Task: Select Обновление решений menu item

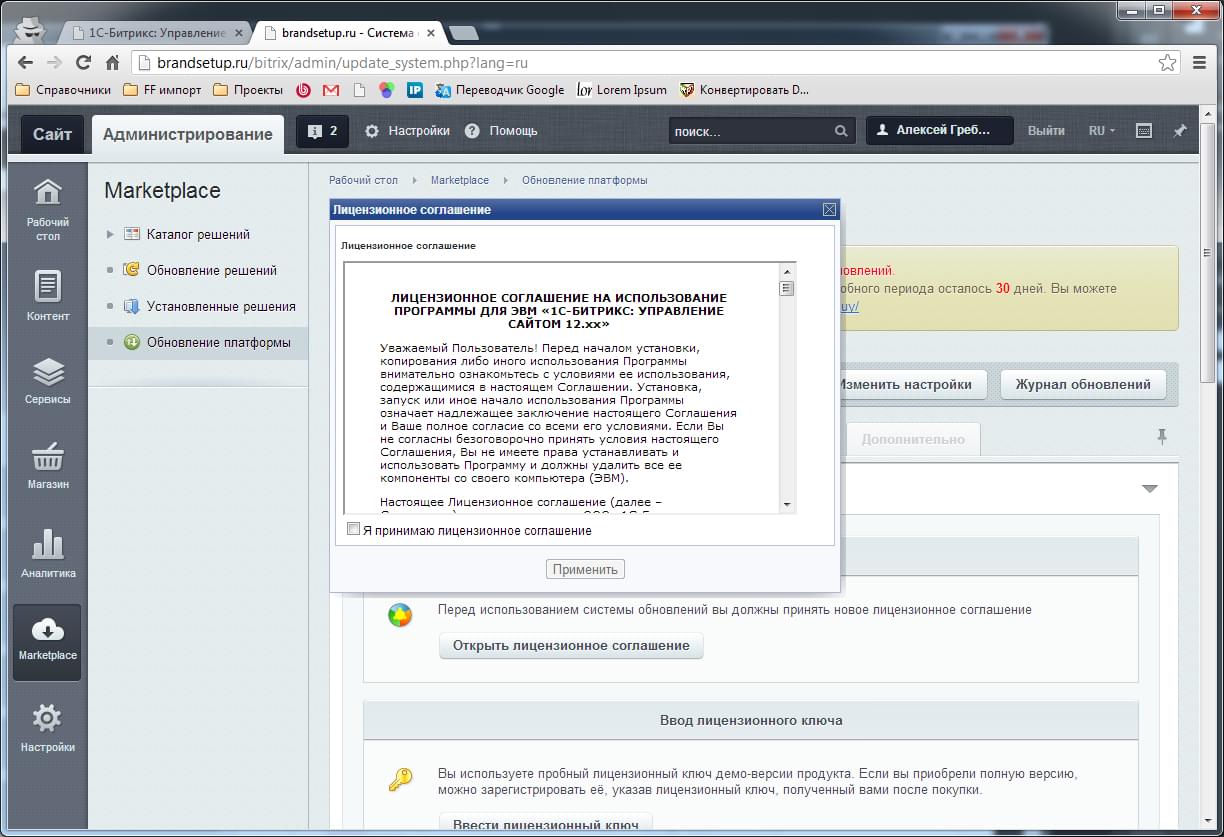Action: tap(211, 270)
